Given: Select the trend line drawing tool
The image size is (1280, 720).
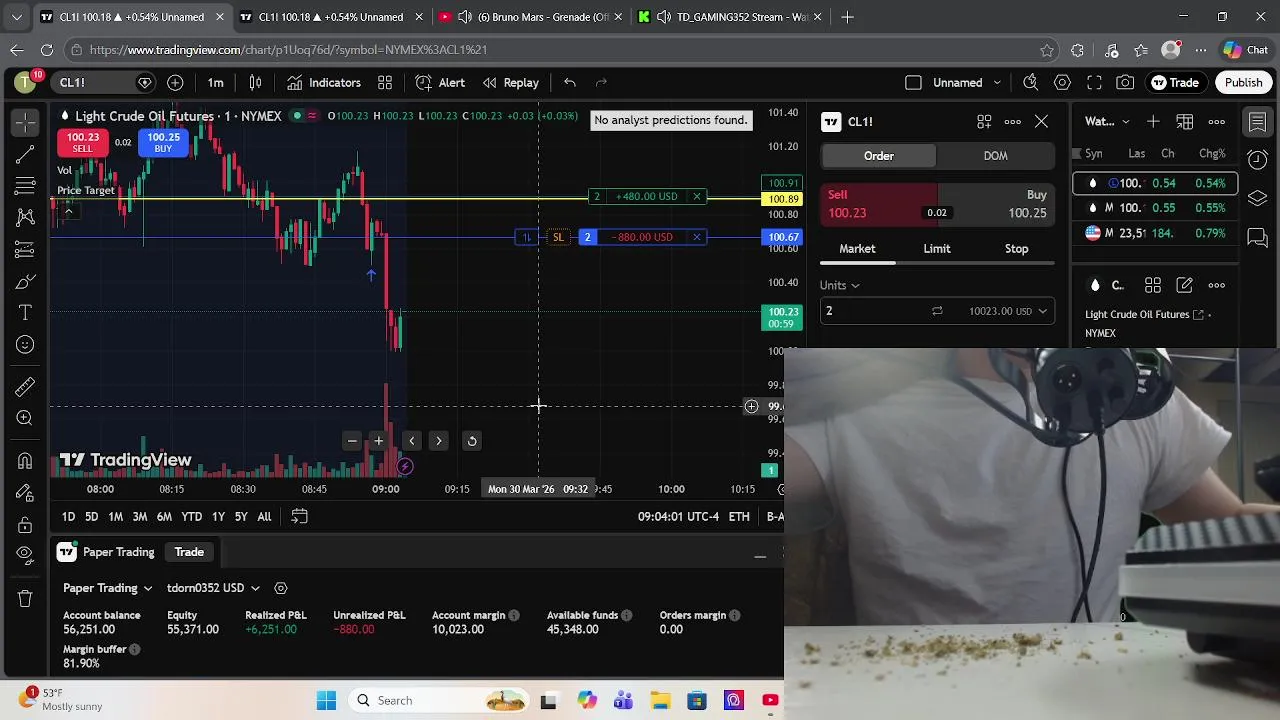Looking at the screenshot, I should [x=25, y=154].
